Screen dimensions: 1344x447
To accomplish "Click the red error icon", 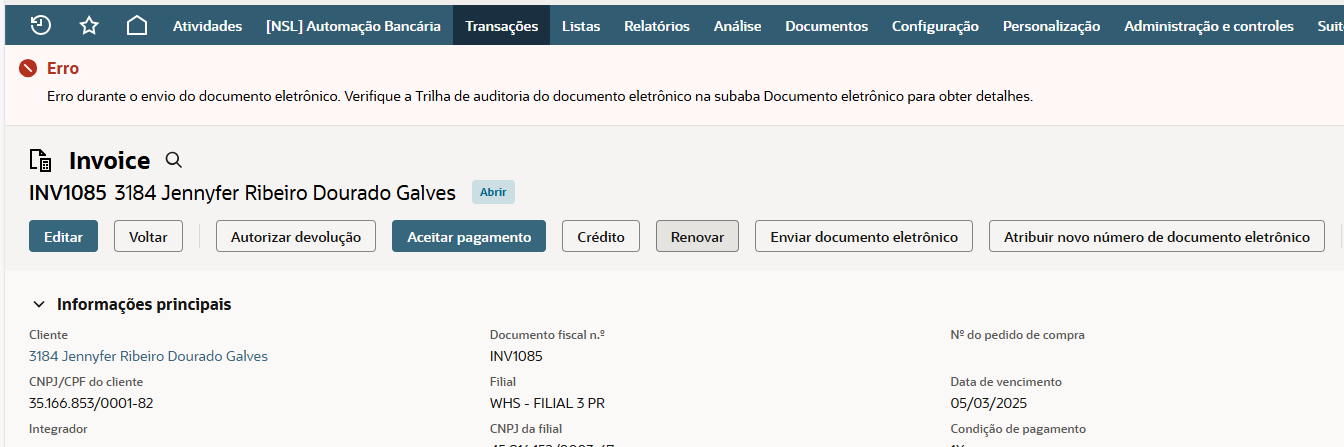I will tap(28, 69).
